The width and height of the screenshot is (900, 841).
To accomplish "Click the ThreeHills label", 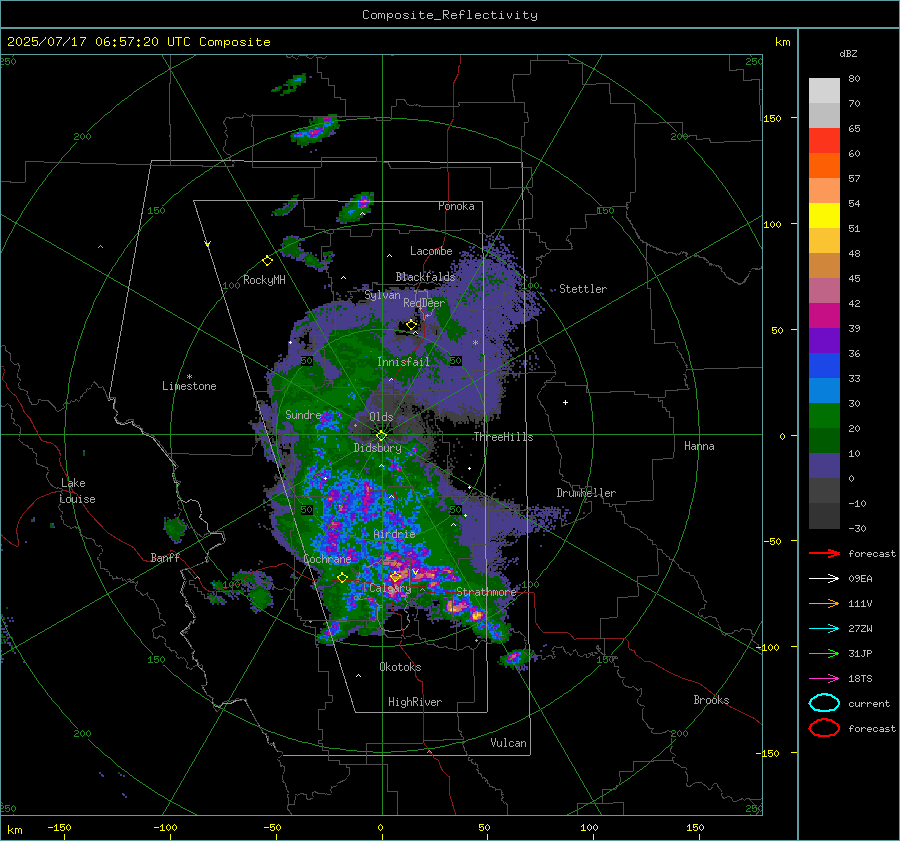I will pyautogui.click(x=503, y=437).
